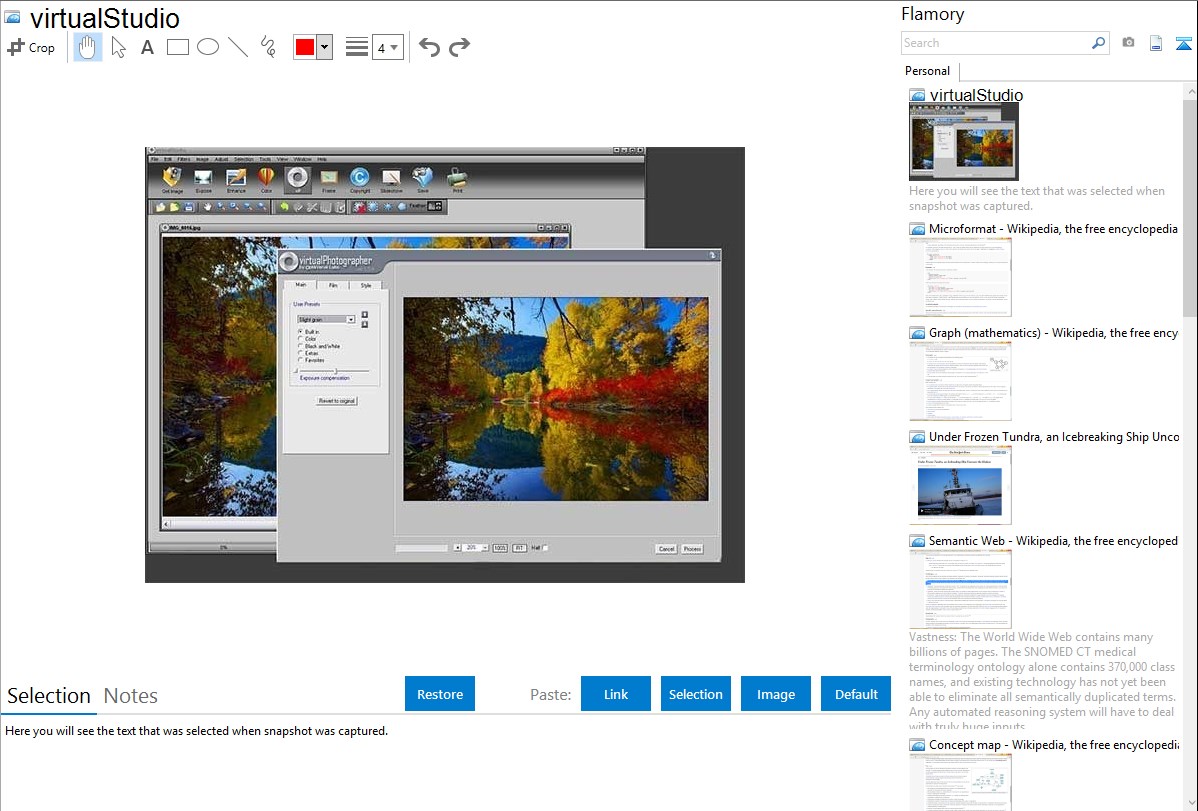Image resolution: width=1198 pixels, height=811 pixels.
Task: Click the red color swatch
Action: tap(305, 47)
